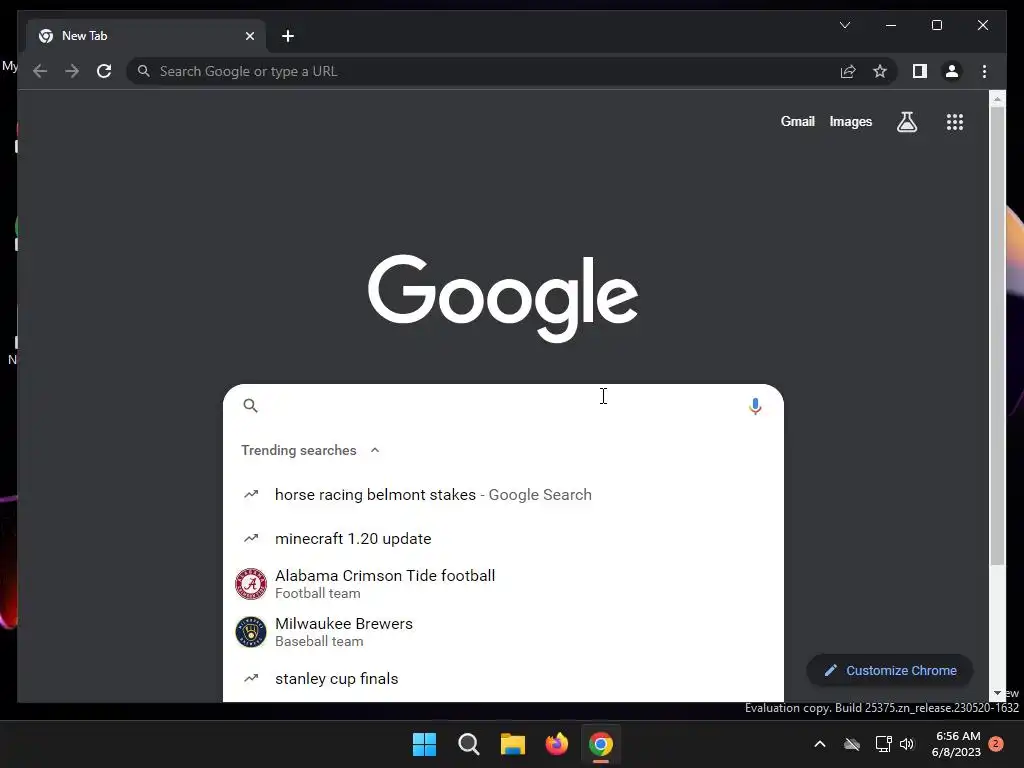Choose 'horse racing belmont stakes' suggestion
Viewport: 1024px width, 768px height.
[503, 494]
